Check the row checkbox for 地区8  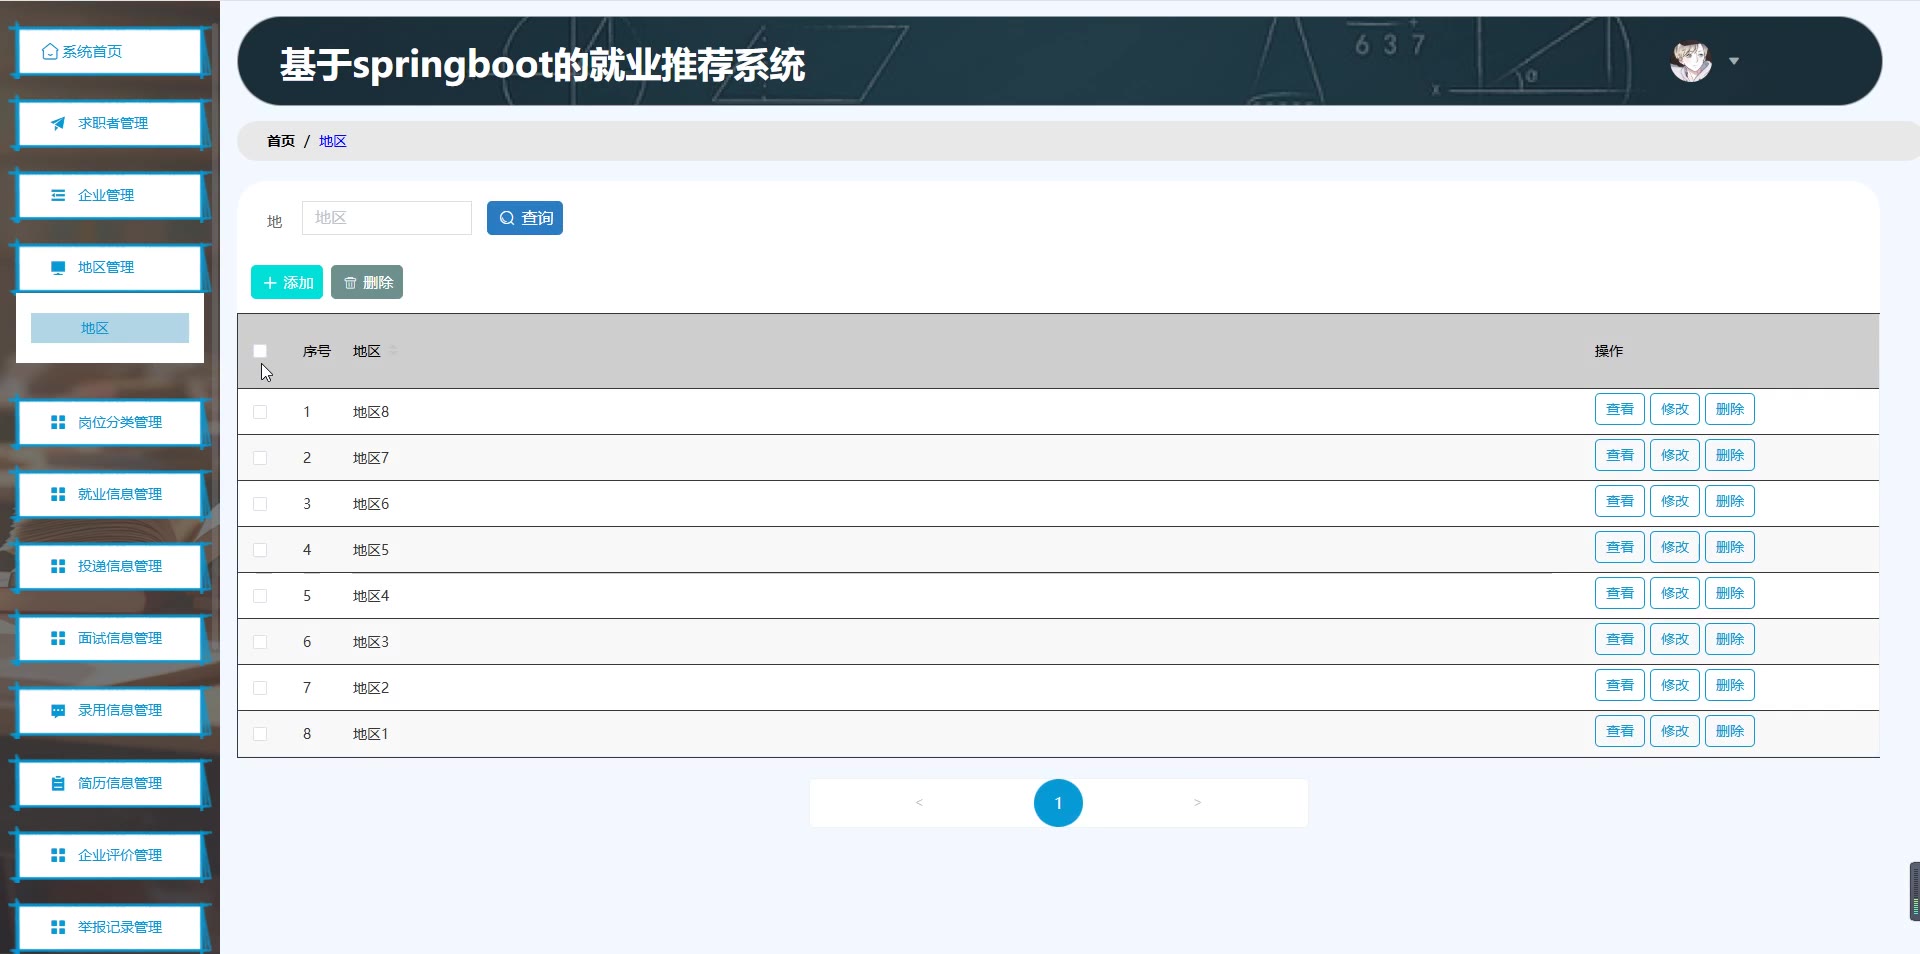(x=260, y=412)
